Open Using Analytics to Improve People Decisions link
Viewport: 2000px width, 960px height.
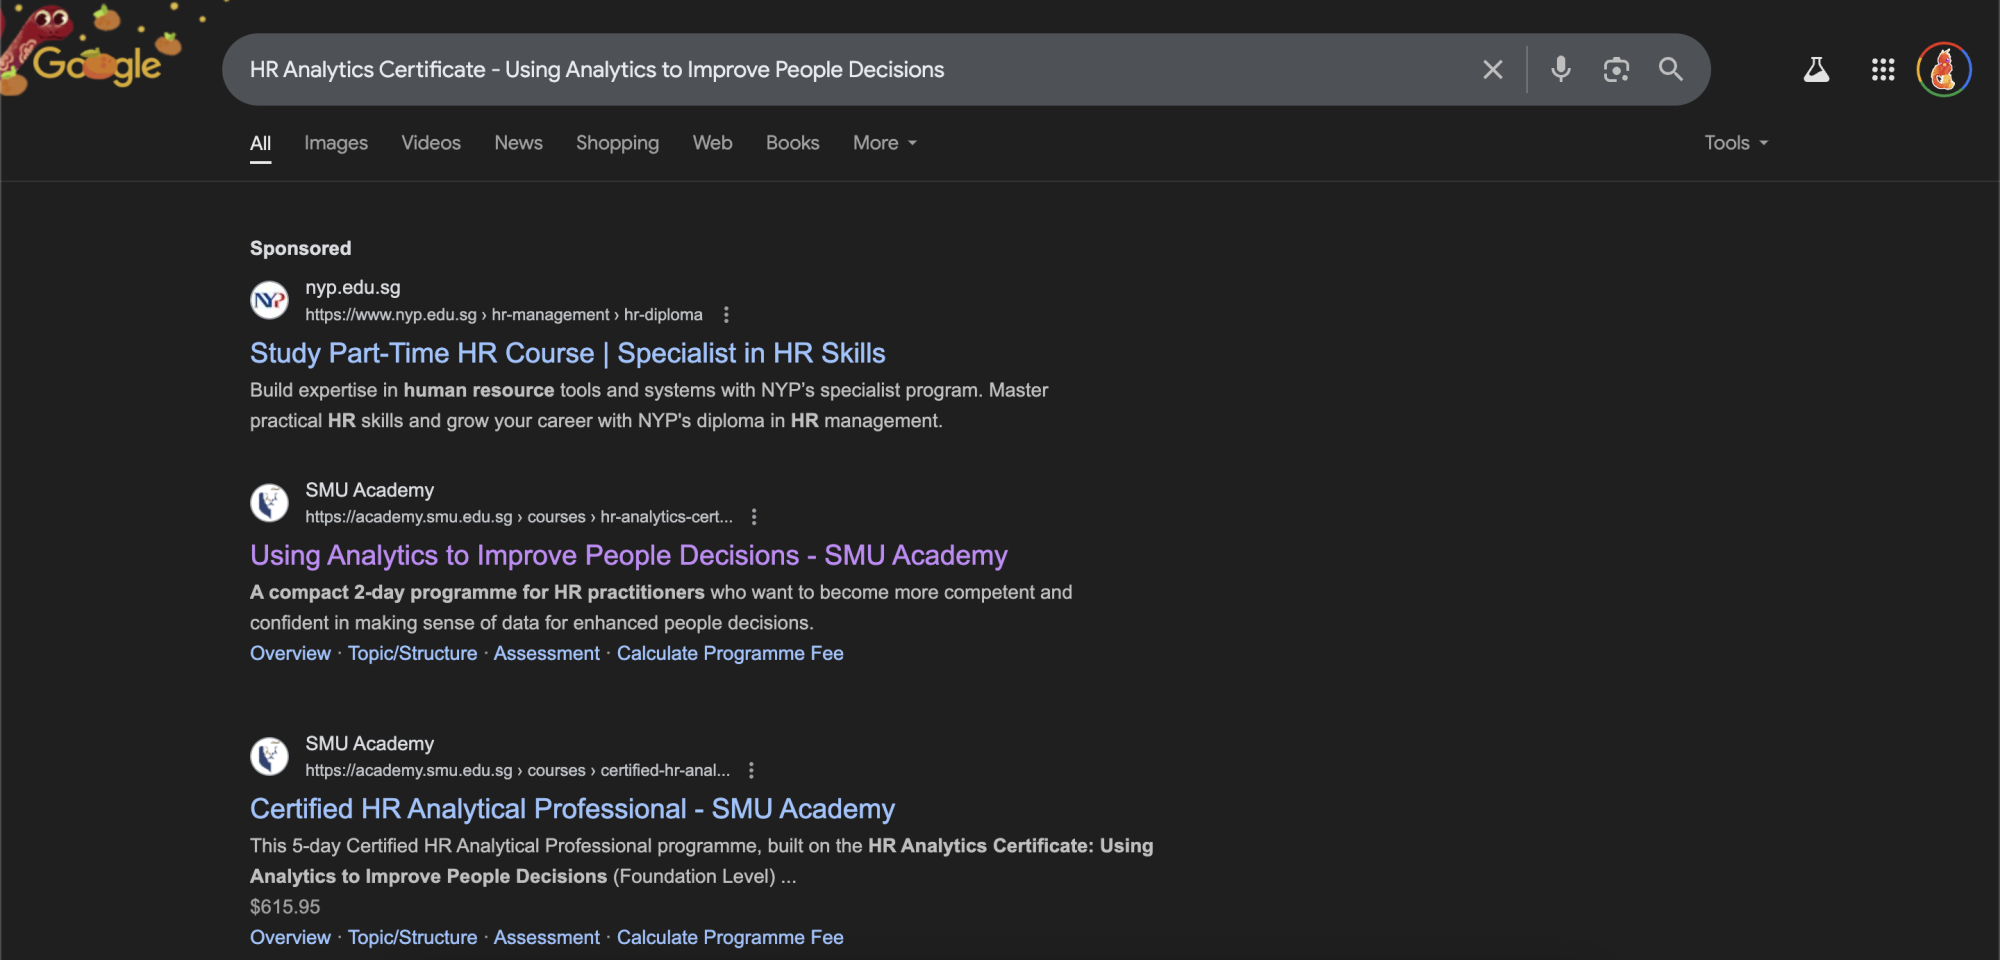coord(628,555)
